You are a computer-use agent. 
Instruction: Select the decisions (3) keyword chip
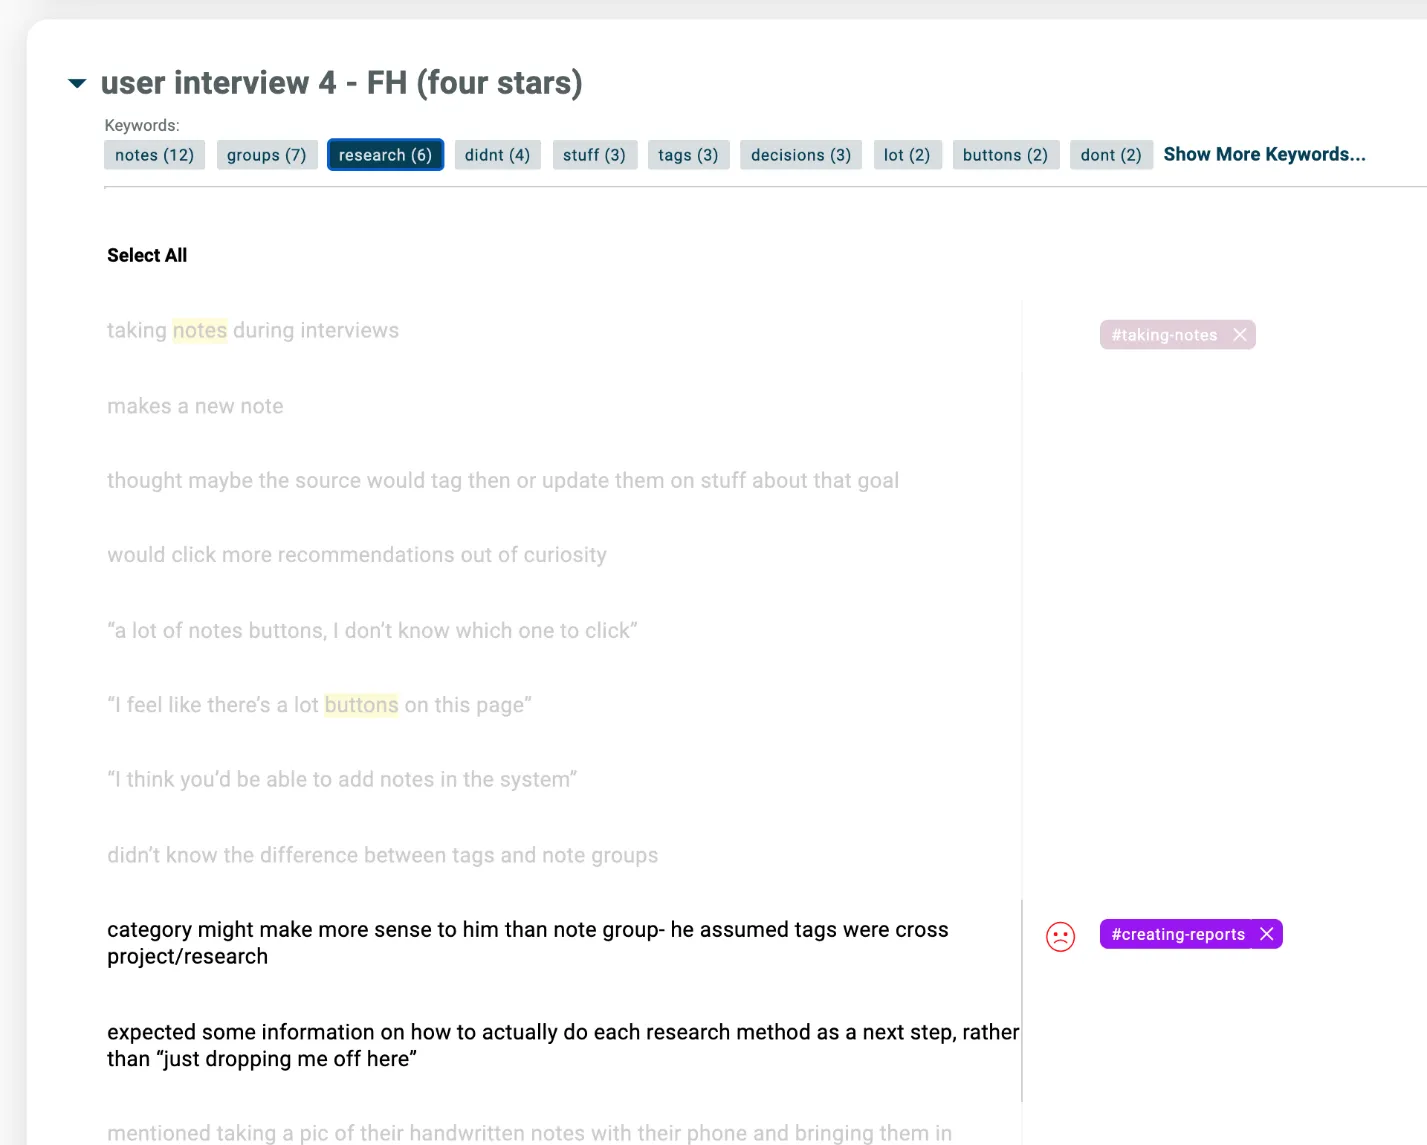pos(801,155)
